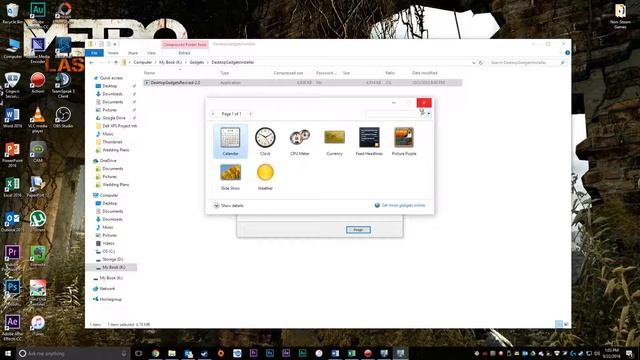Click the gadget gallery search box
The width and height of the screenshot is (640, 360).
[x=393, y=113]
